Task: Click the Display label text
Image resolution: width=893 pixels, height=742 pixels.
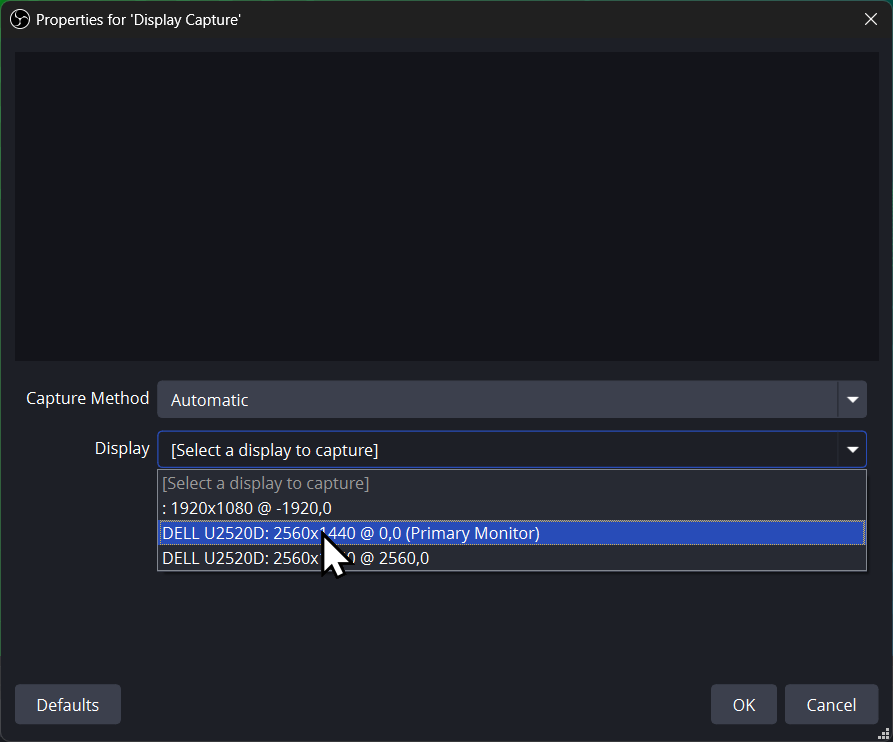Action: tap(122, 448)
